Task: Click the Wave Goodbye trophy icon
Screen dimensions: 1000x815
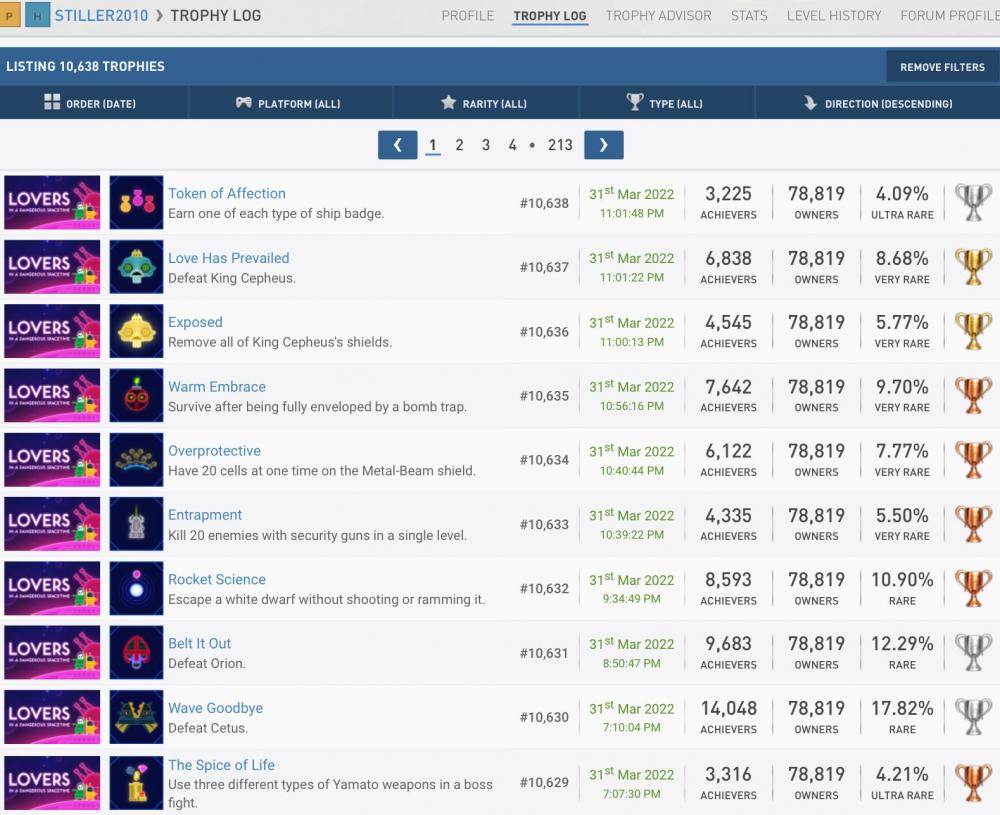Action: 136,717
